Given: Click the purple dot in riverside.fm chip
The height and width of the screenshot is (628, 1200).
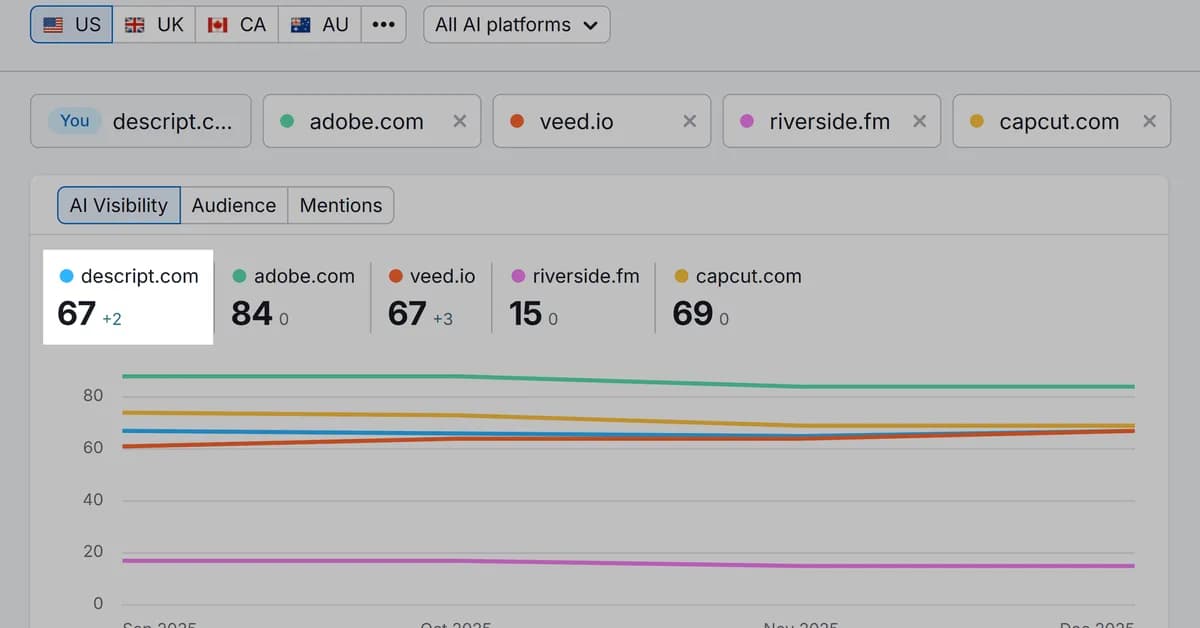Looking at the screenshot, I should pos(747,121).
